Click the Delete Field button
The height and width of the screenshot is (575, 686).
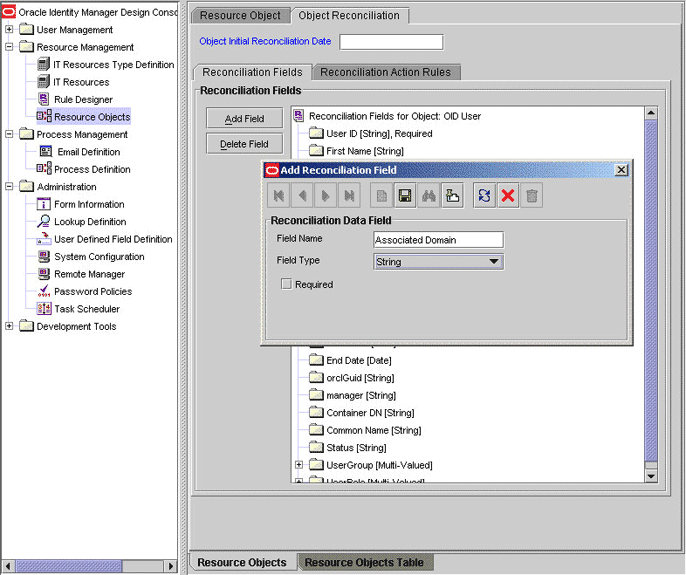click(x=245, y=144)
